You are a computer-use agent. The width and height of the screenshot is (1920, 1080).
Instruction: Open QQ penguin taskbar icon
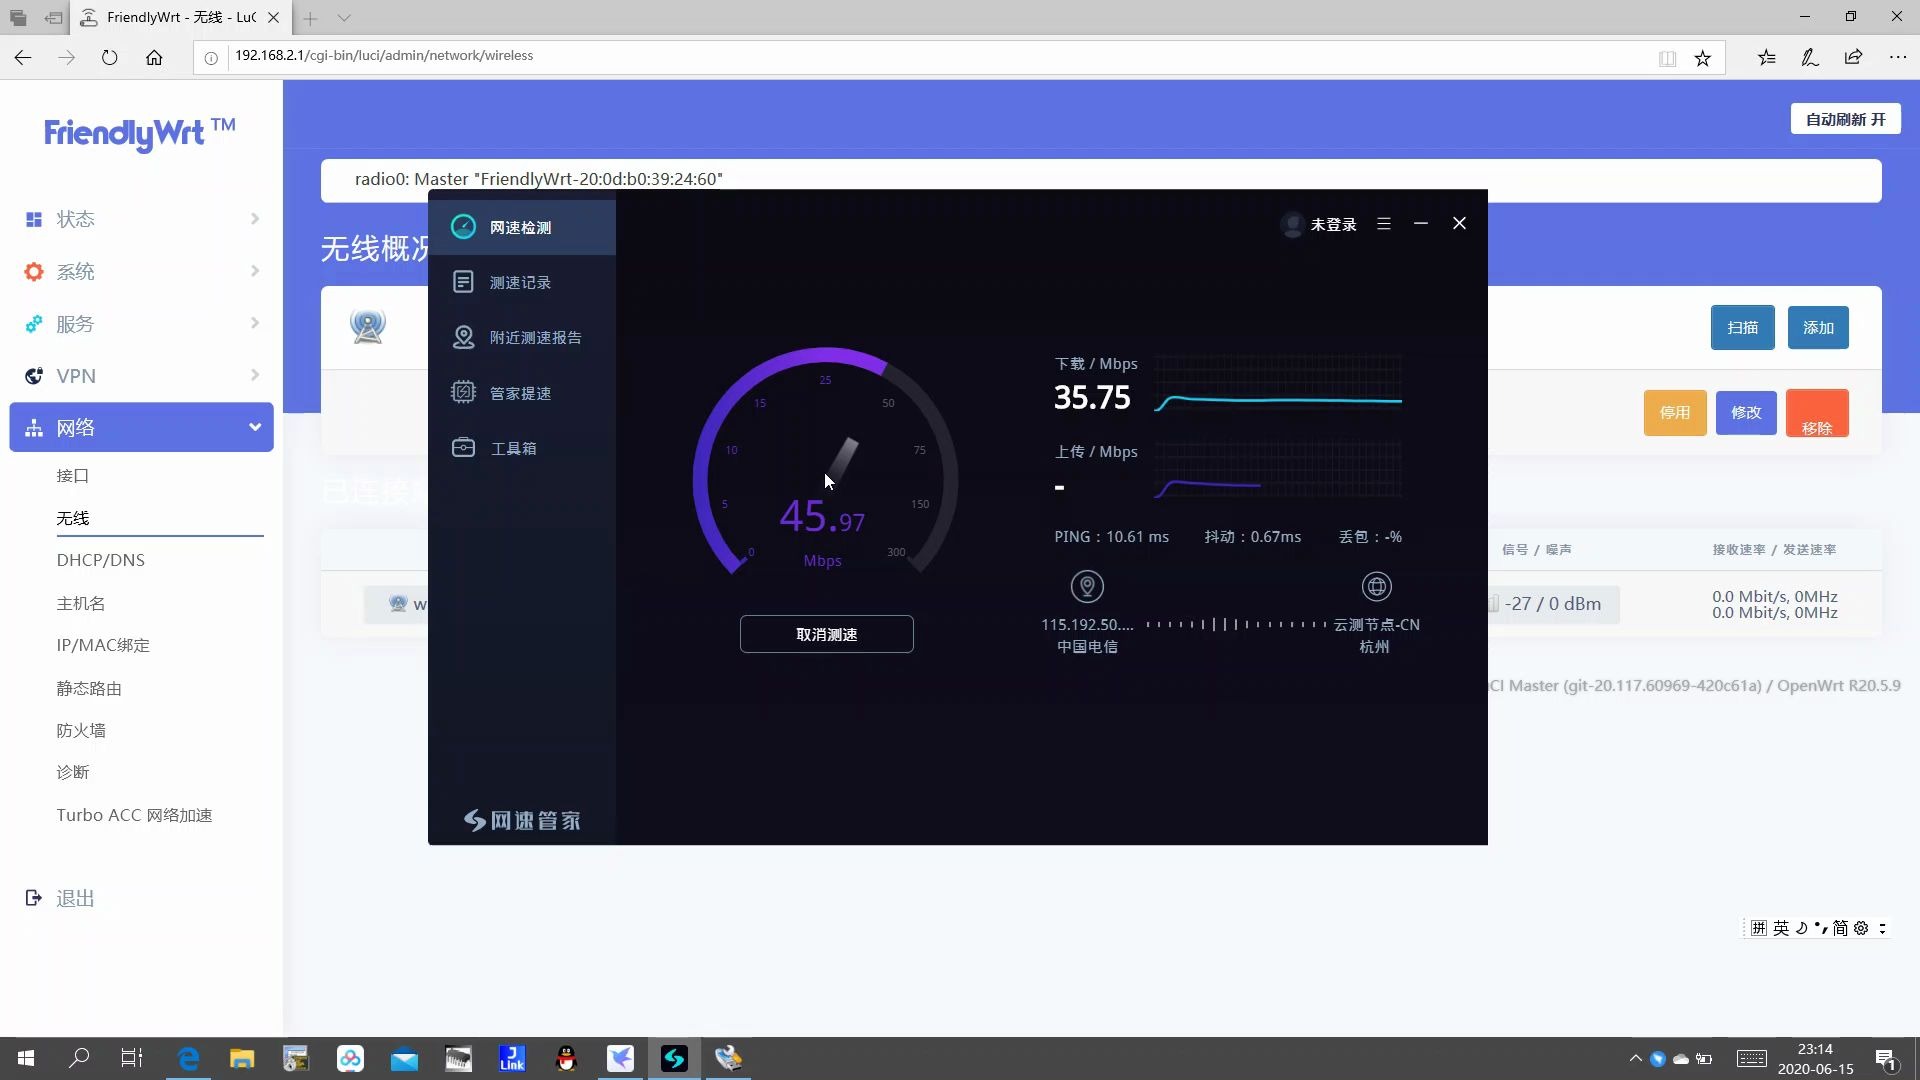(566, 1058)
